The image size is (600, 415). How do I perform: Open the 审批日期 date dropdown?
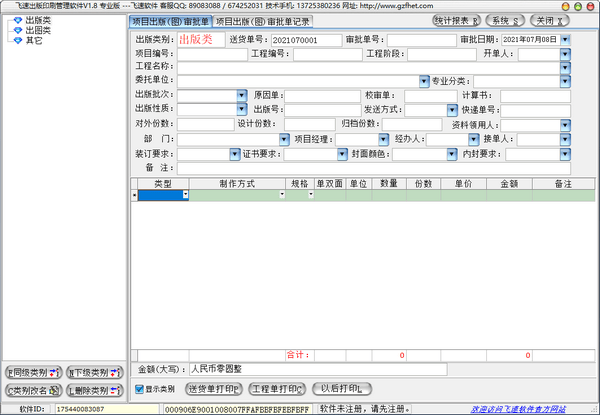565,40
